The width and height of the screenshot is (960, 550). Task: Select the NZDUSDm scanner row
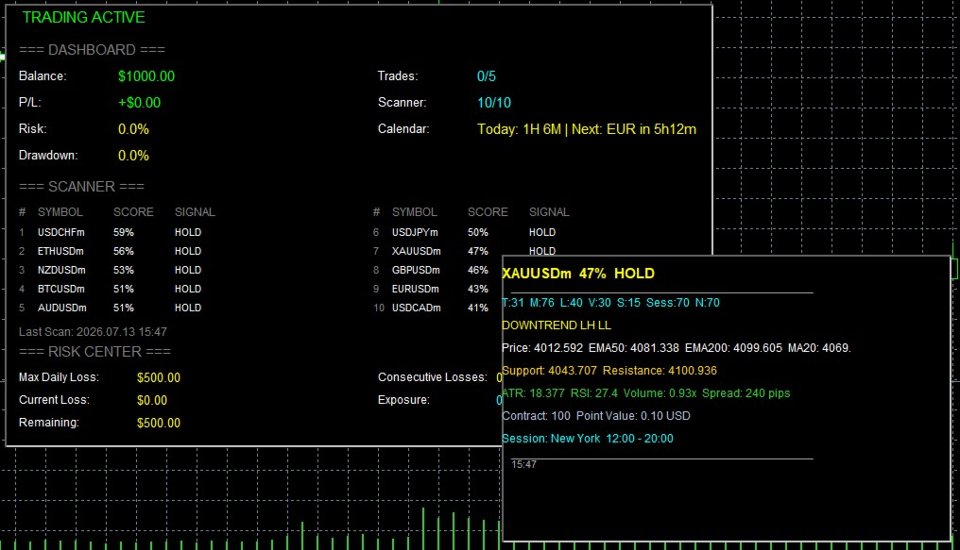point(110,270)
